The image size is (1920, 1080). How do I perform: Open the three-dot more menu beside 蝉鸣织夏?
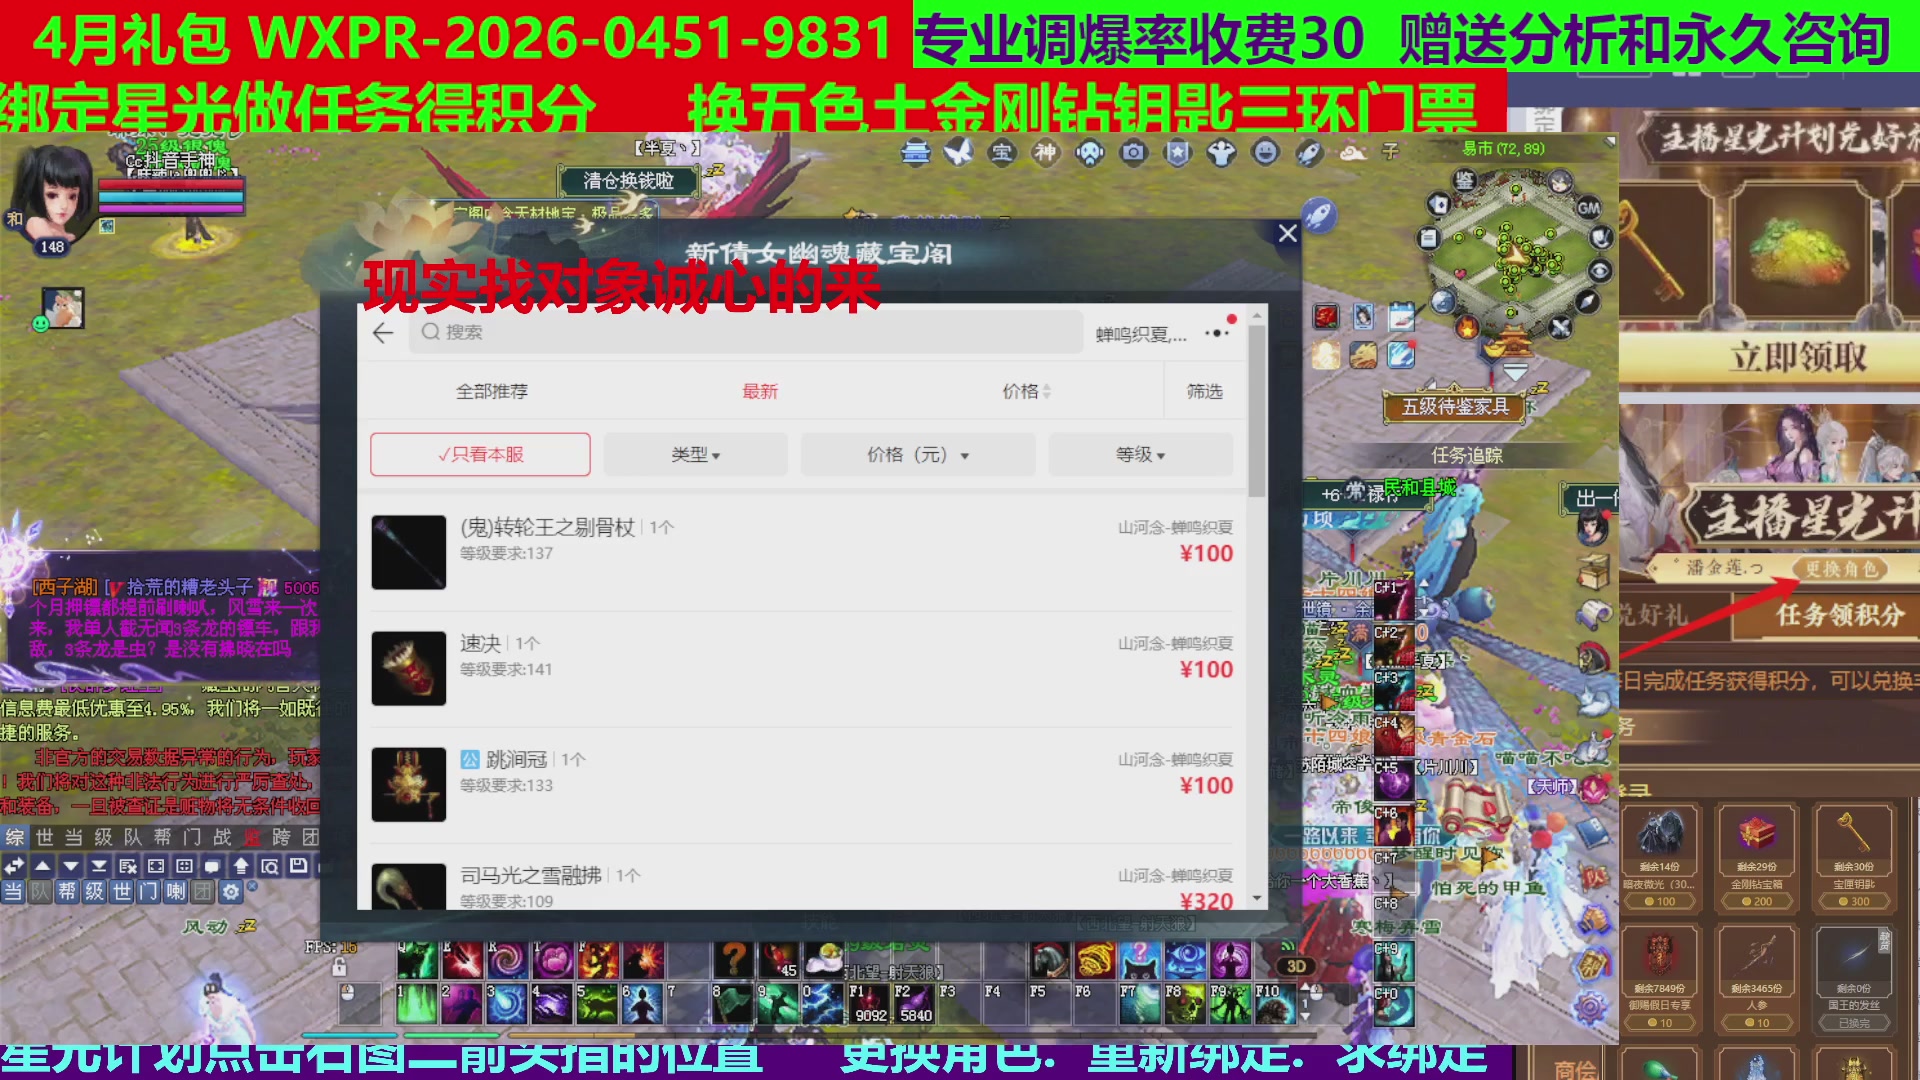coord(1217,333)
